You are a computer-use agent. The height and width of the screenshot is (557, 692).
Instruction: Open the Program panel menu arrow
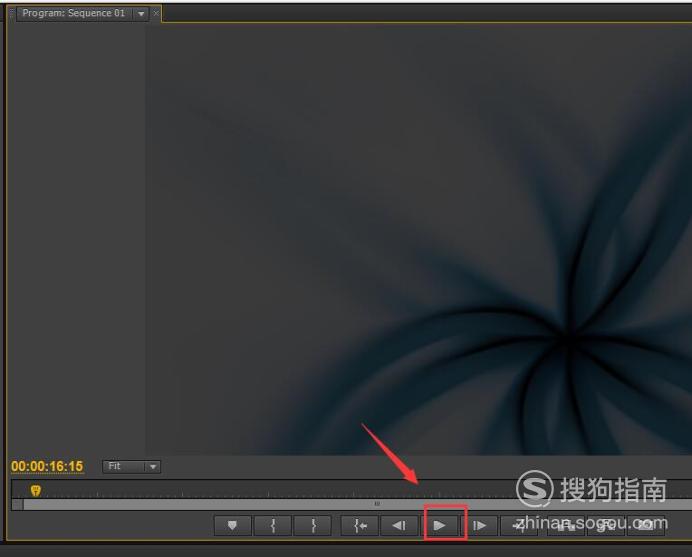141,14
